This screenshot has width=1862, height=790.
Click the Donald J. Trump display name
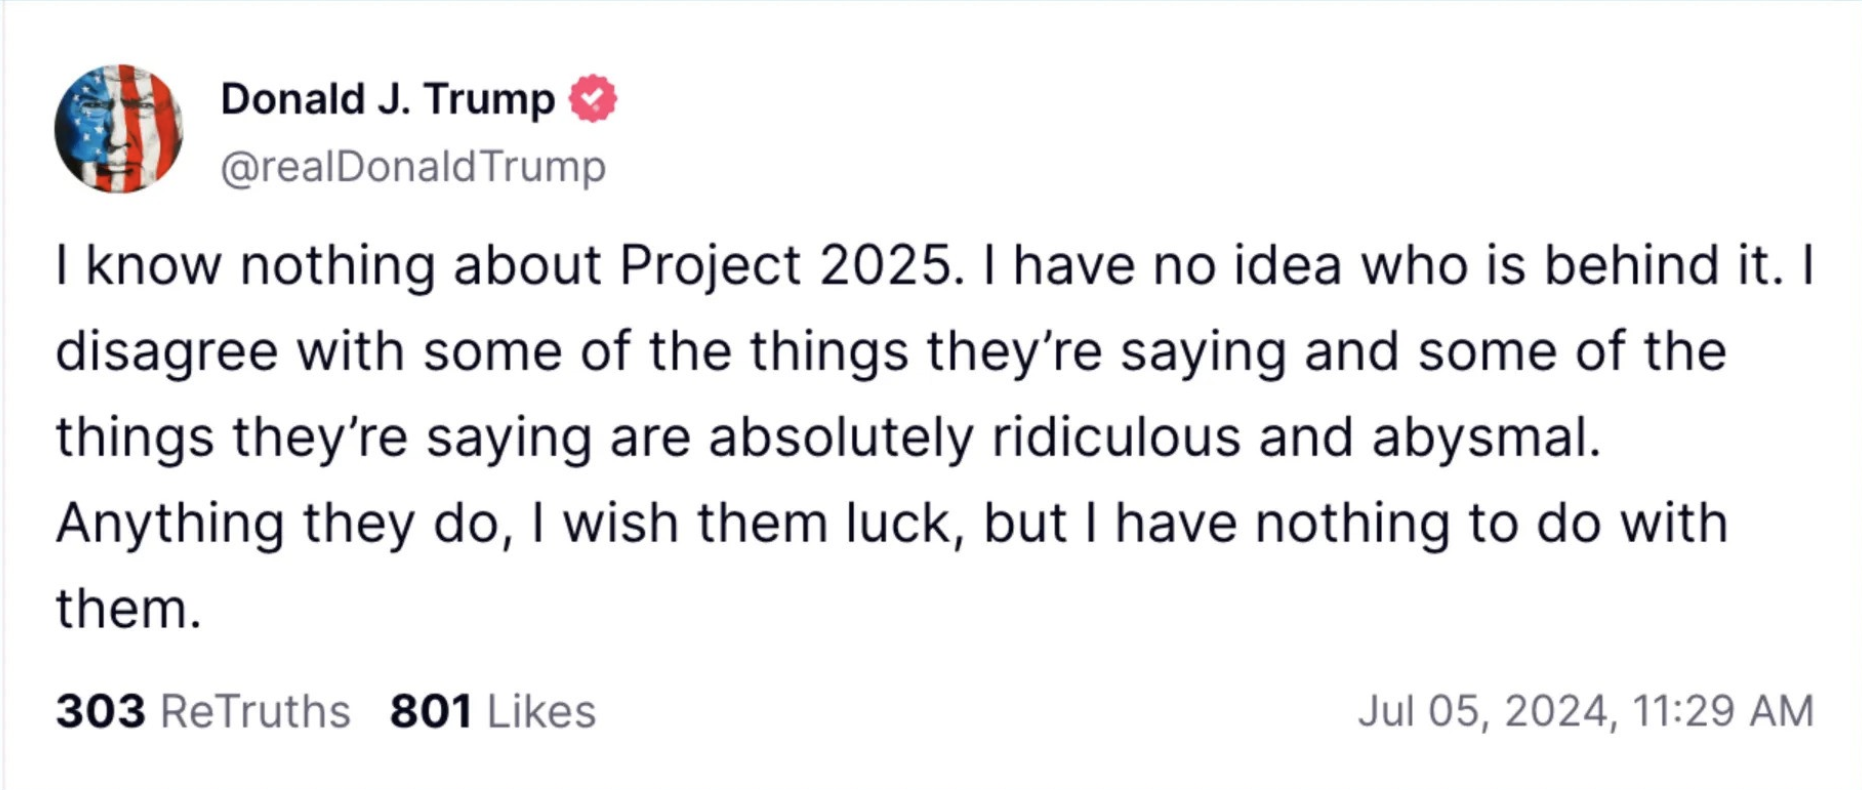click(387, 99)
